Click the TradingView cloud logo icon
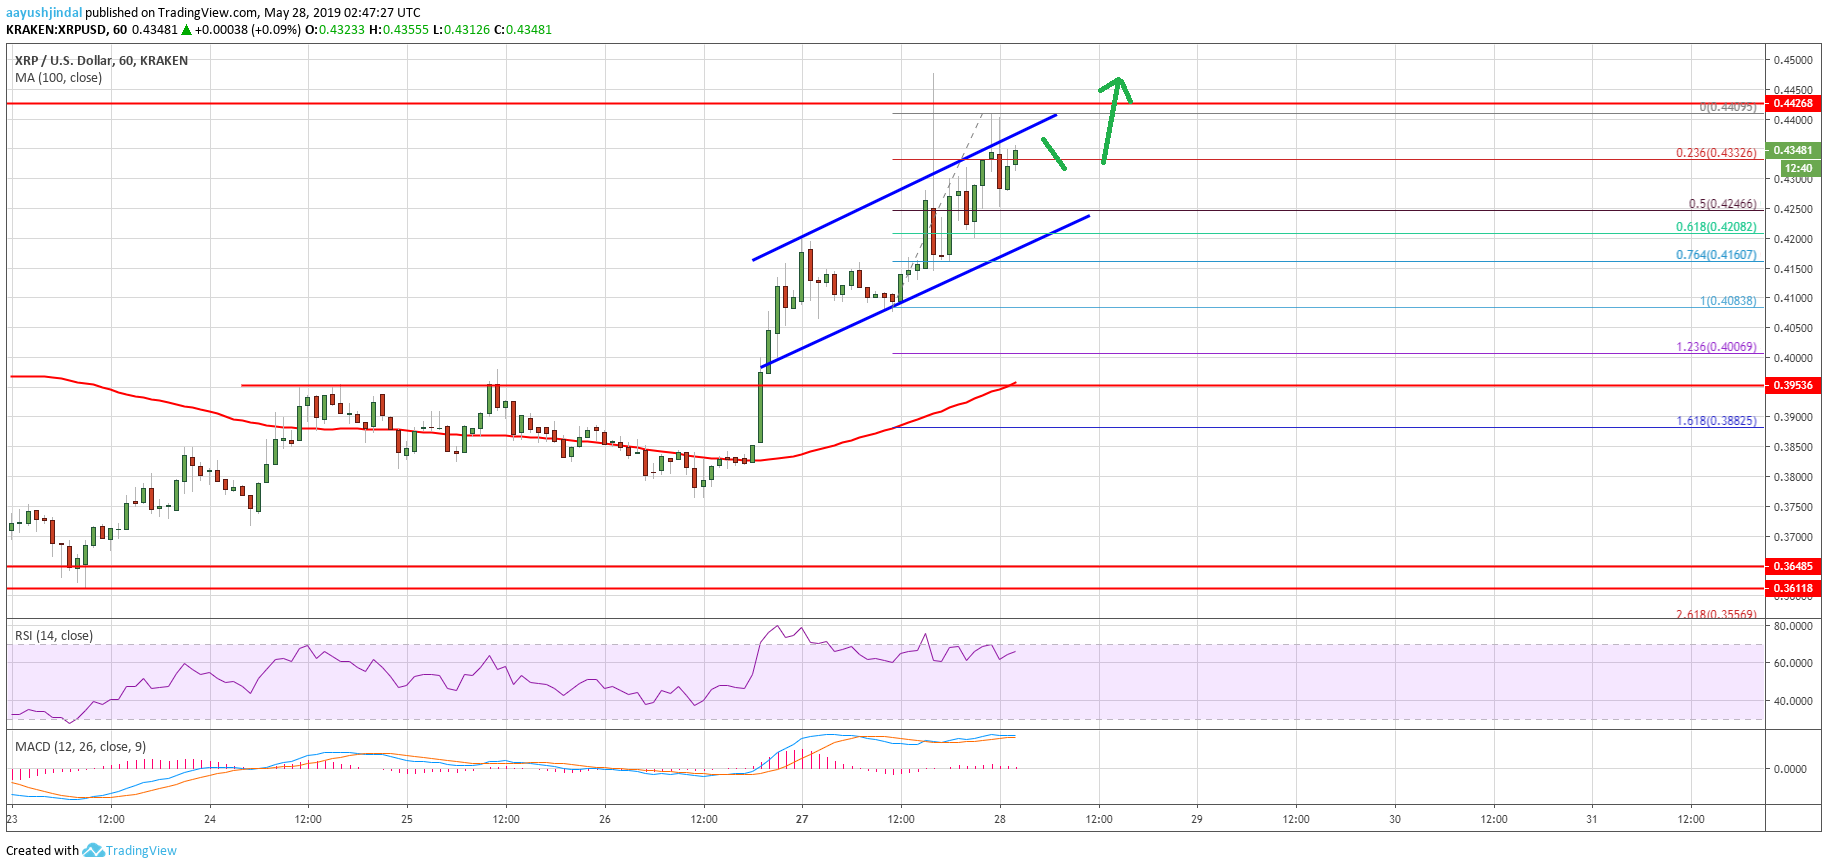The width and height of the screenshot is (1828, 868). coord(93,850)
